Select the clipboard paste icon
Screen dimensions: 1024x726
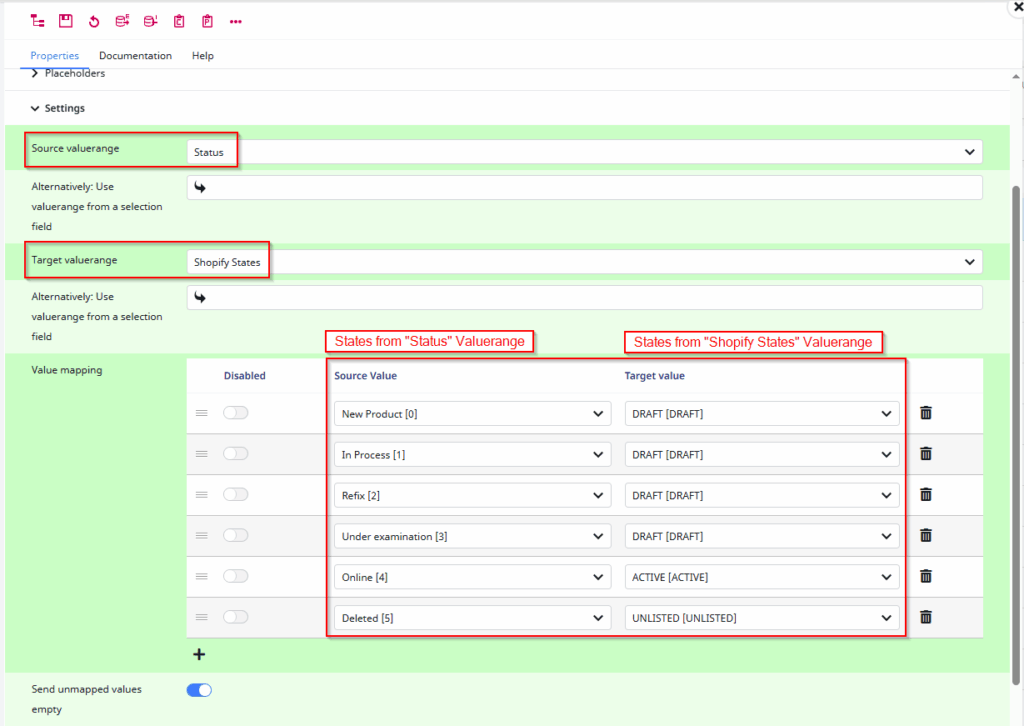pyautogui.click(x=209, y=20)
